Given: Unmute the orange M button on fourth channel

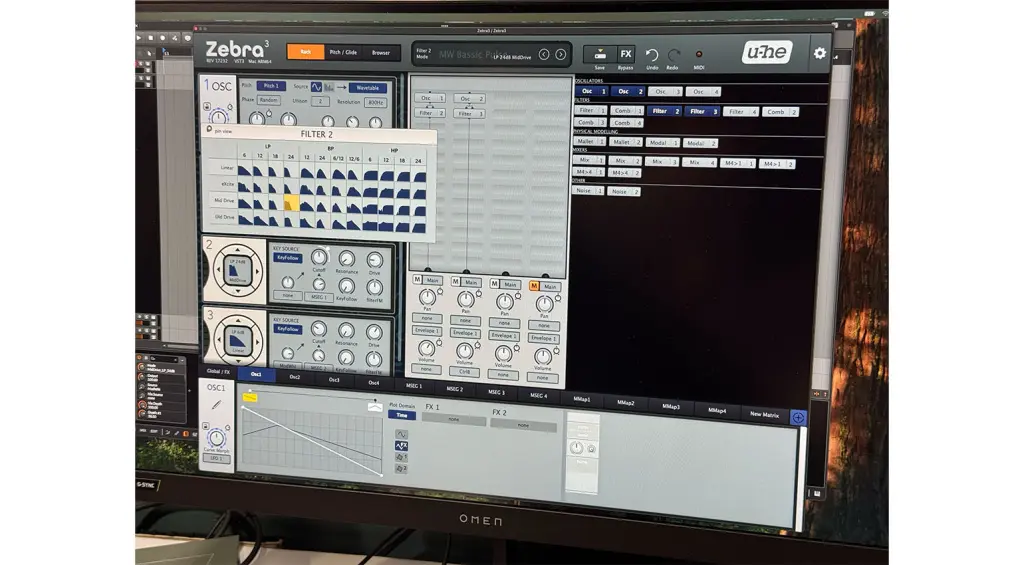Looking at the screenshot, I should tap(534, 284).
